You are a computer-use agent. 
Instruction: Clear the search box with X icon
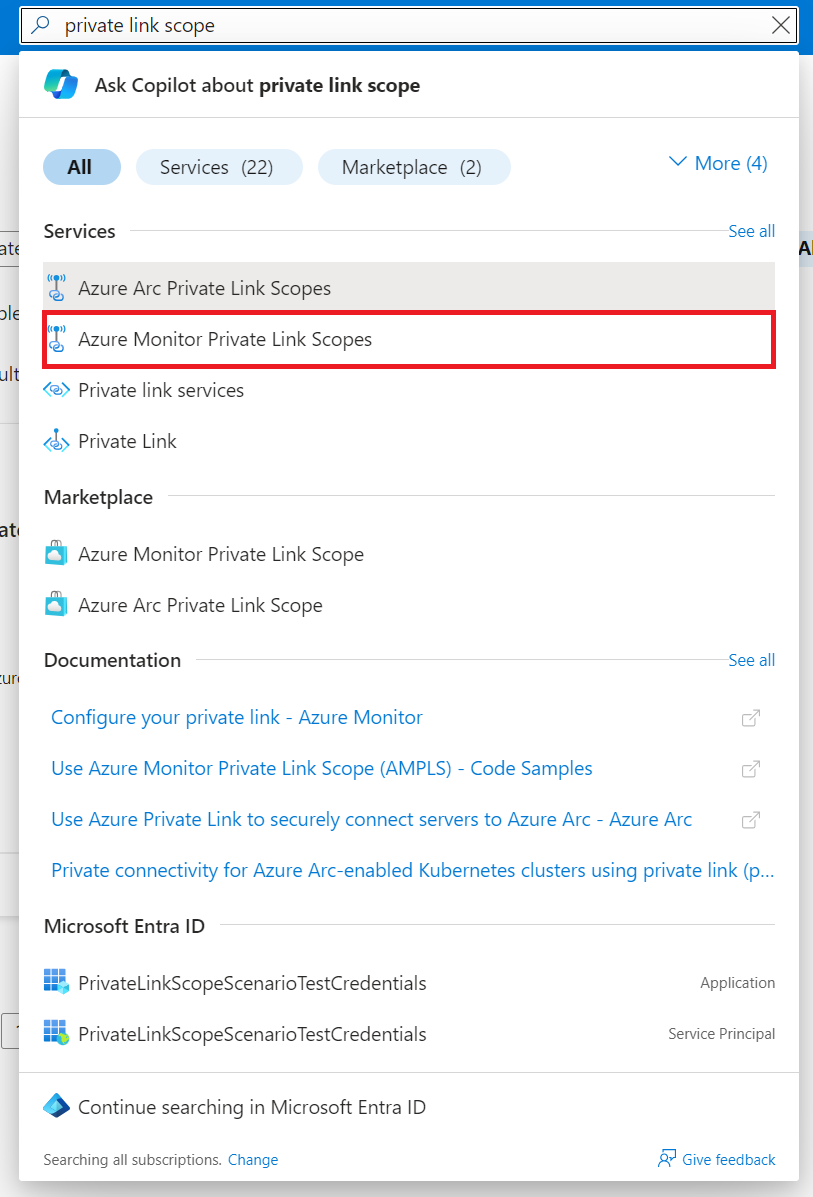pyautogui.click(x=781, y=26)
